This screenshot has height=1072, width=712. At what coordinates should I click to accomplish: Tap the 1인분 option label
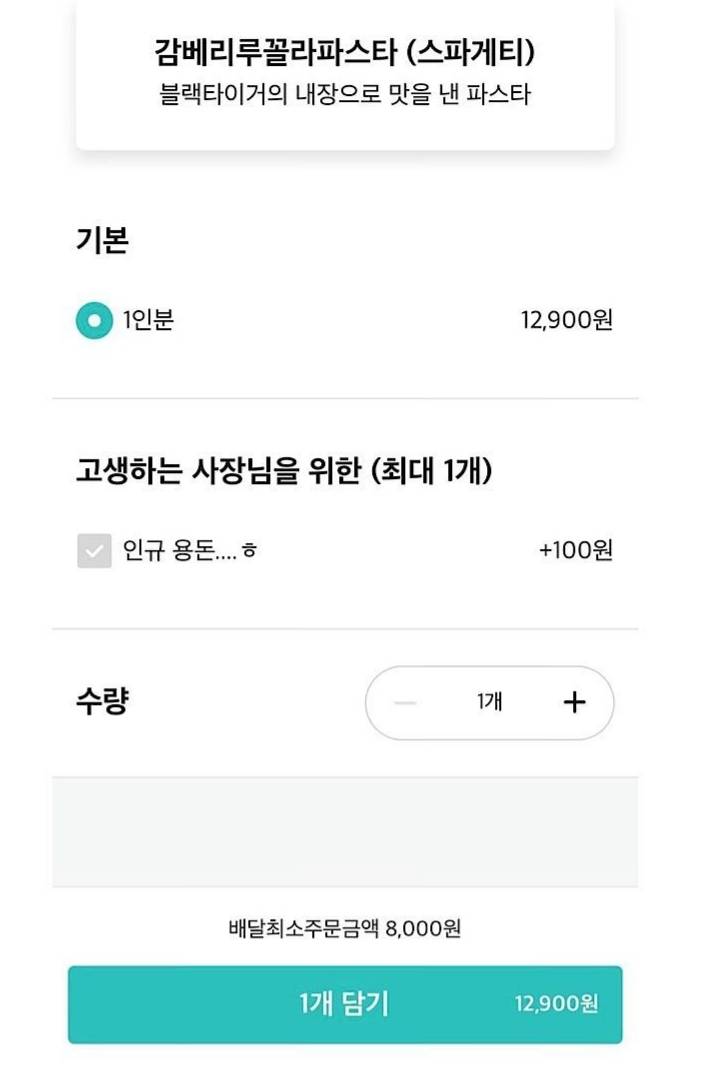coord(148,321)
